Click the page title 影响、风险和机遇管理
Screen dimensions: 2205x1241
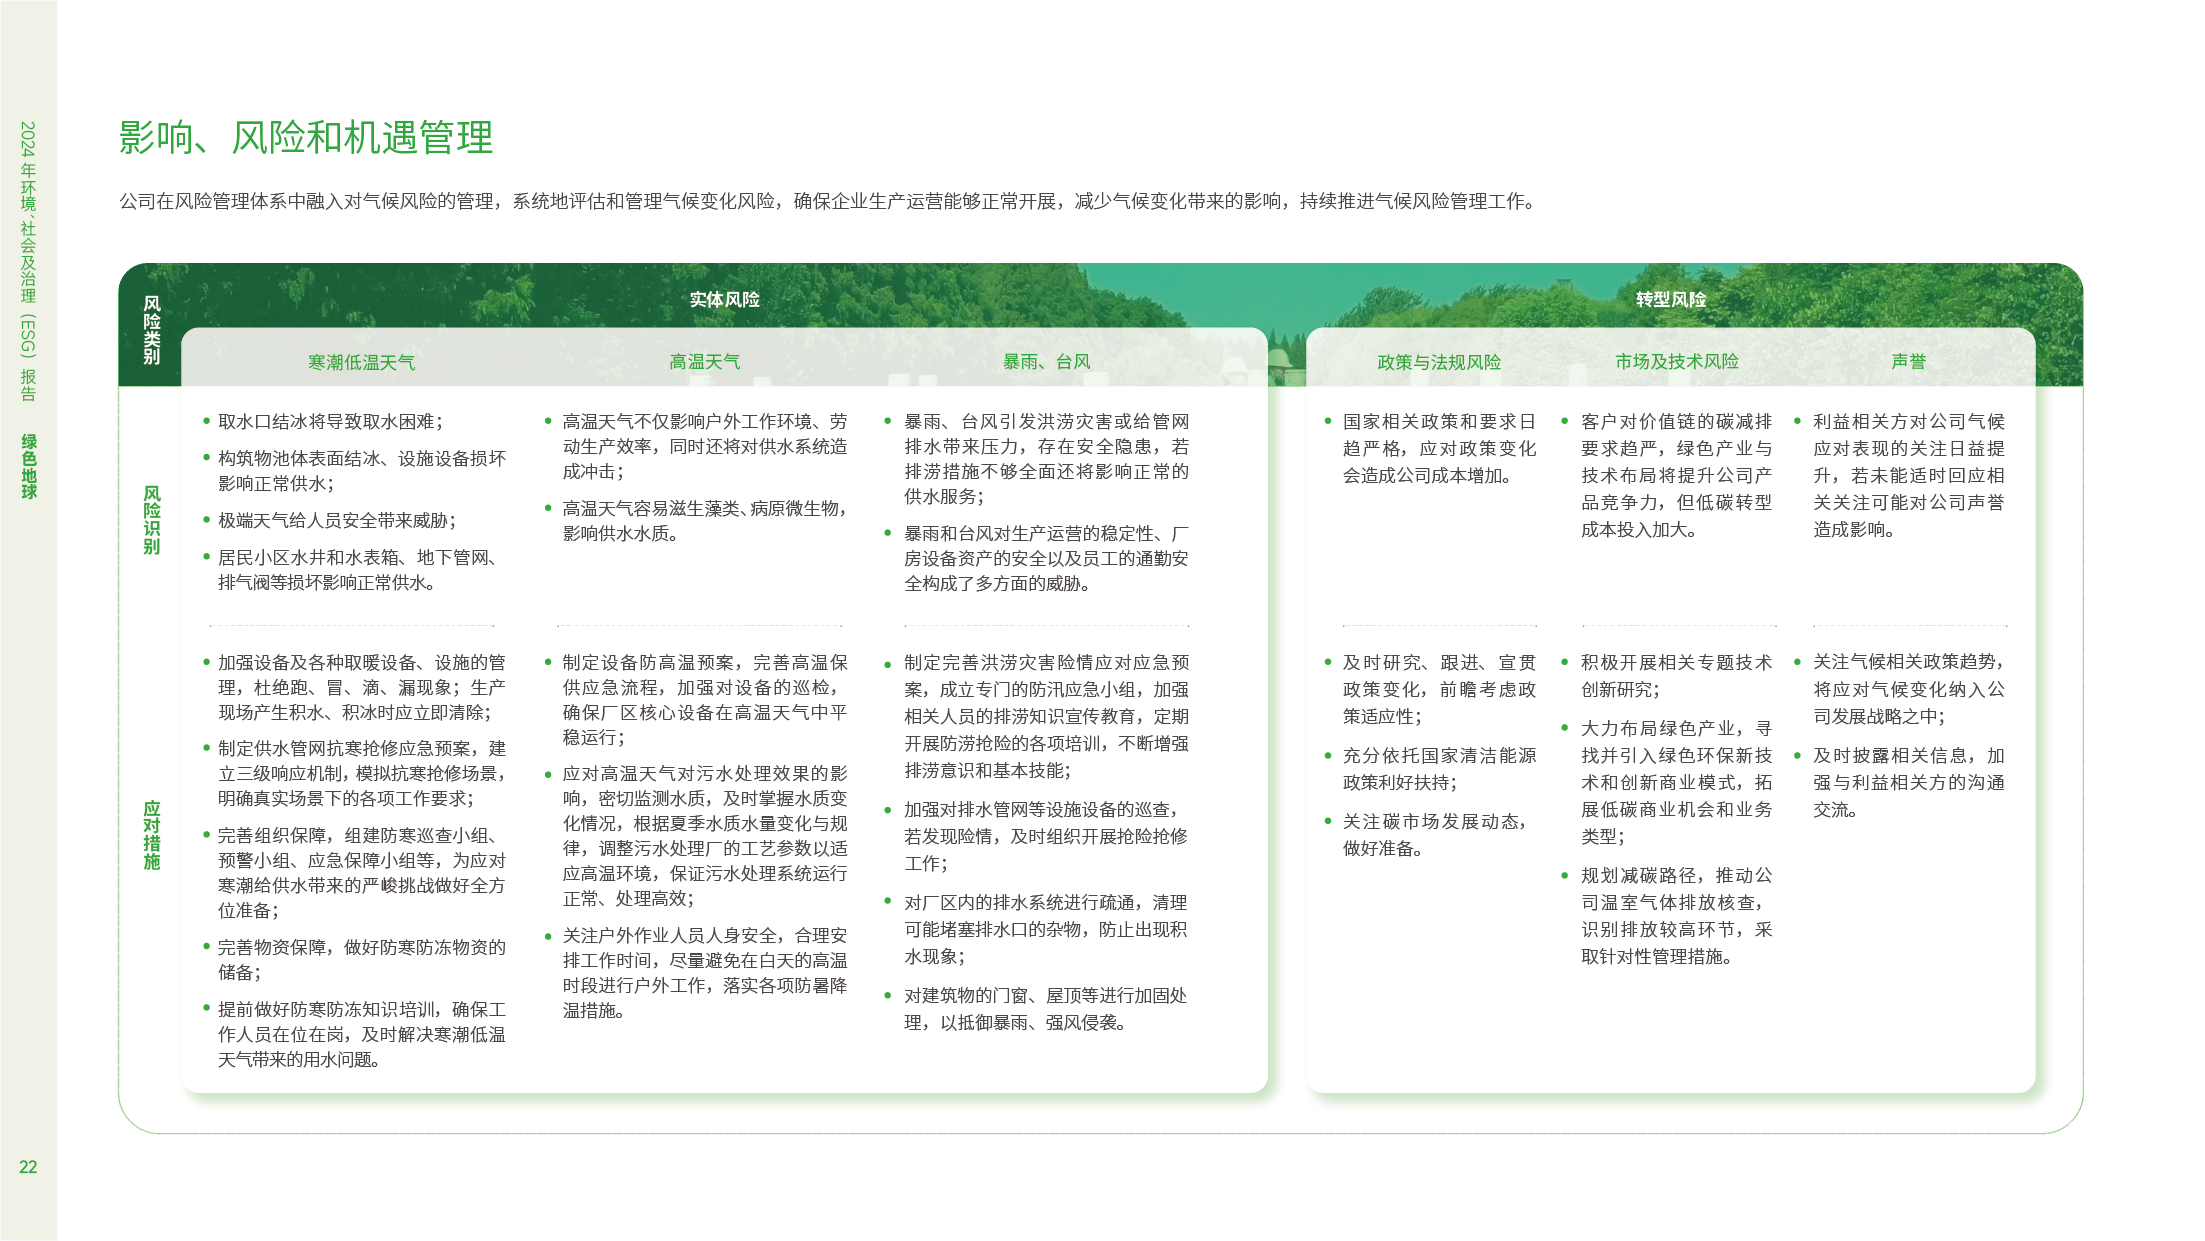point(306,138)
